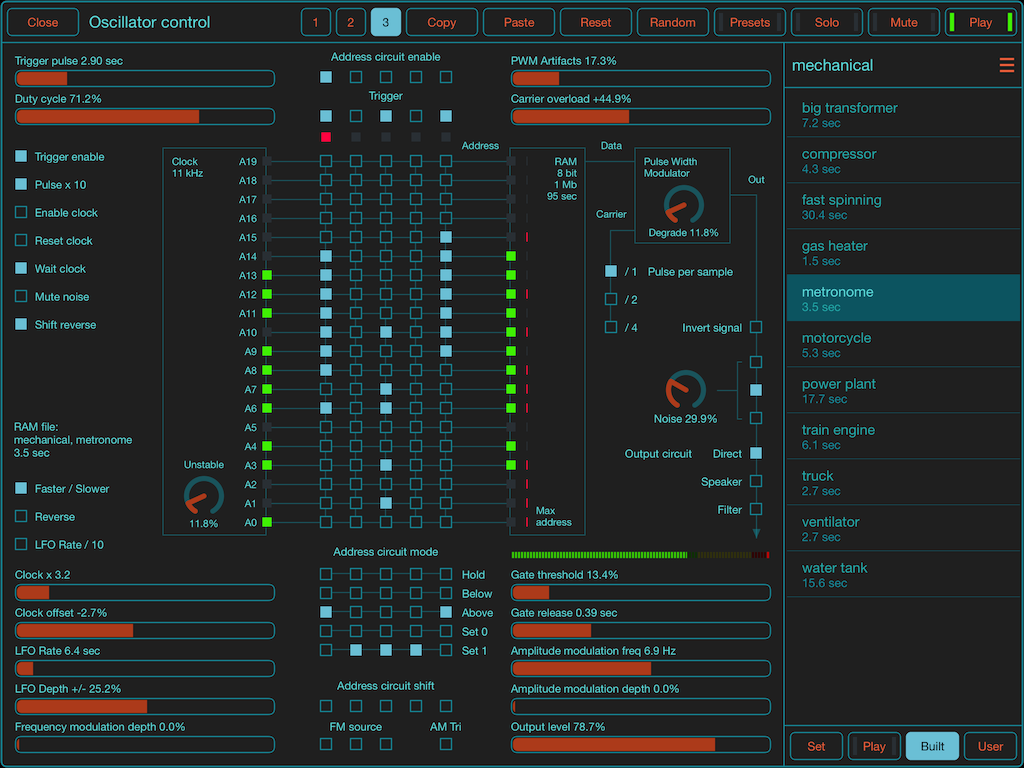Check the Mute noise option
1024x768 pixels.
pyautogui.click(x=23, y=296)
